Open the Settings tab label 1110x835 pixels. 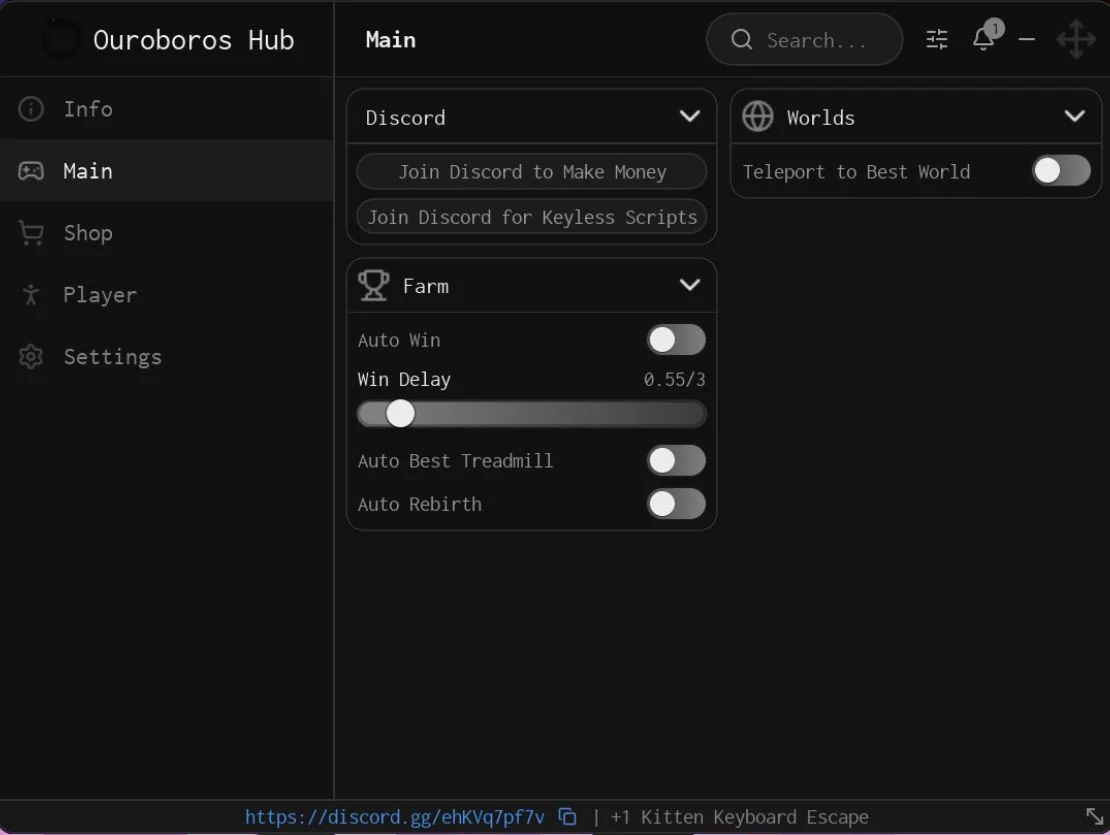coord(113,357)
